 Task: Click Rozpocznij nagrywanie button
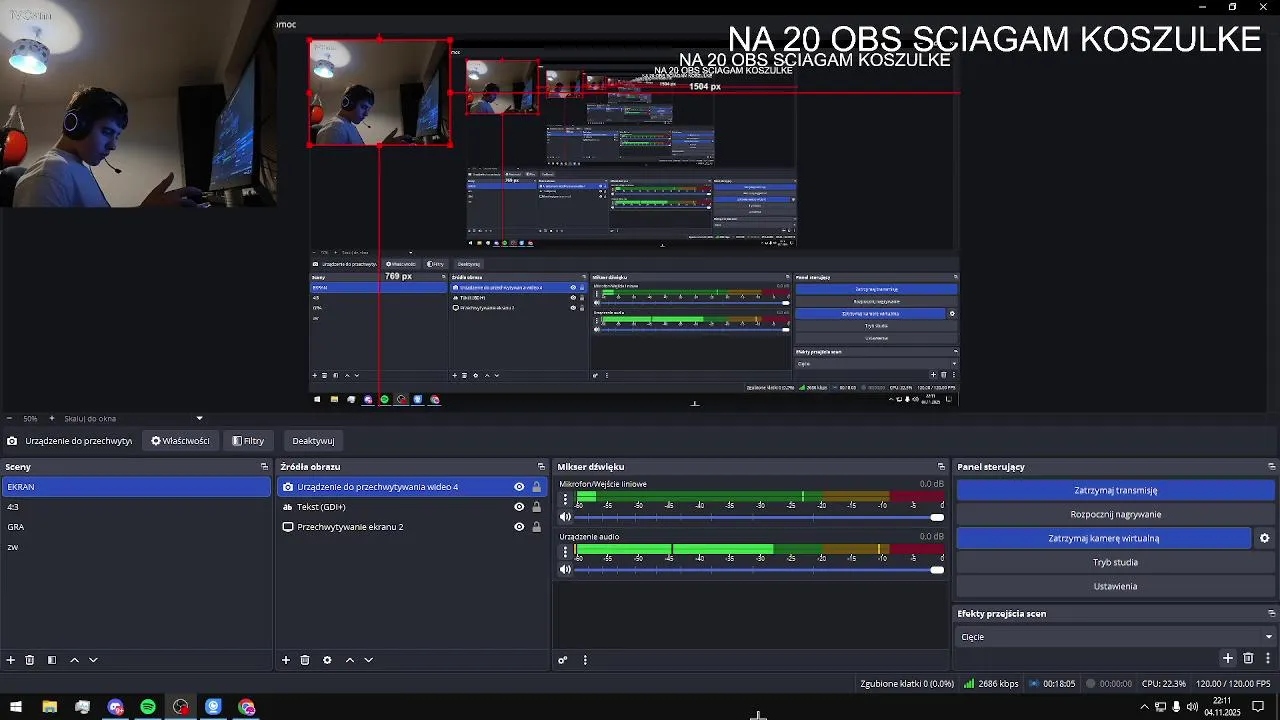point(1115,514)
